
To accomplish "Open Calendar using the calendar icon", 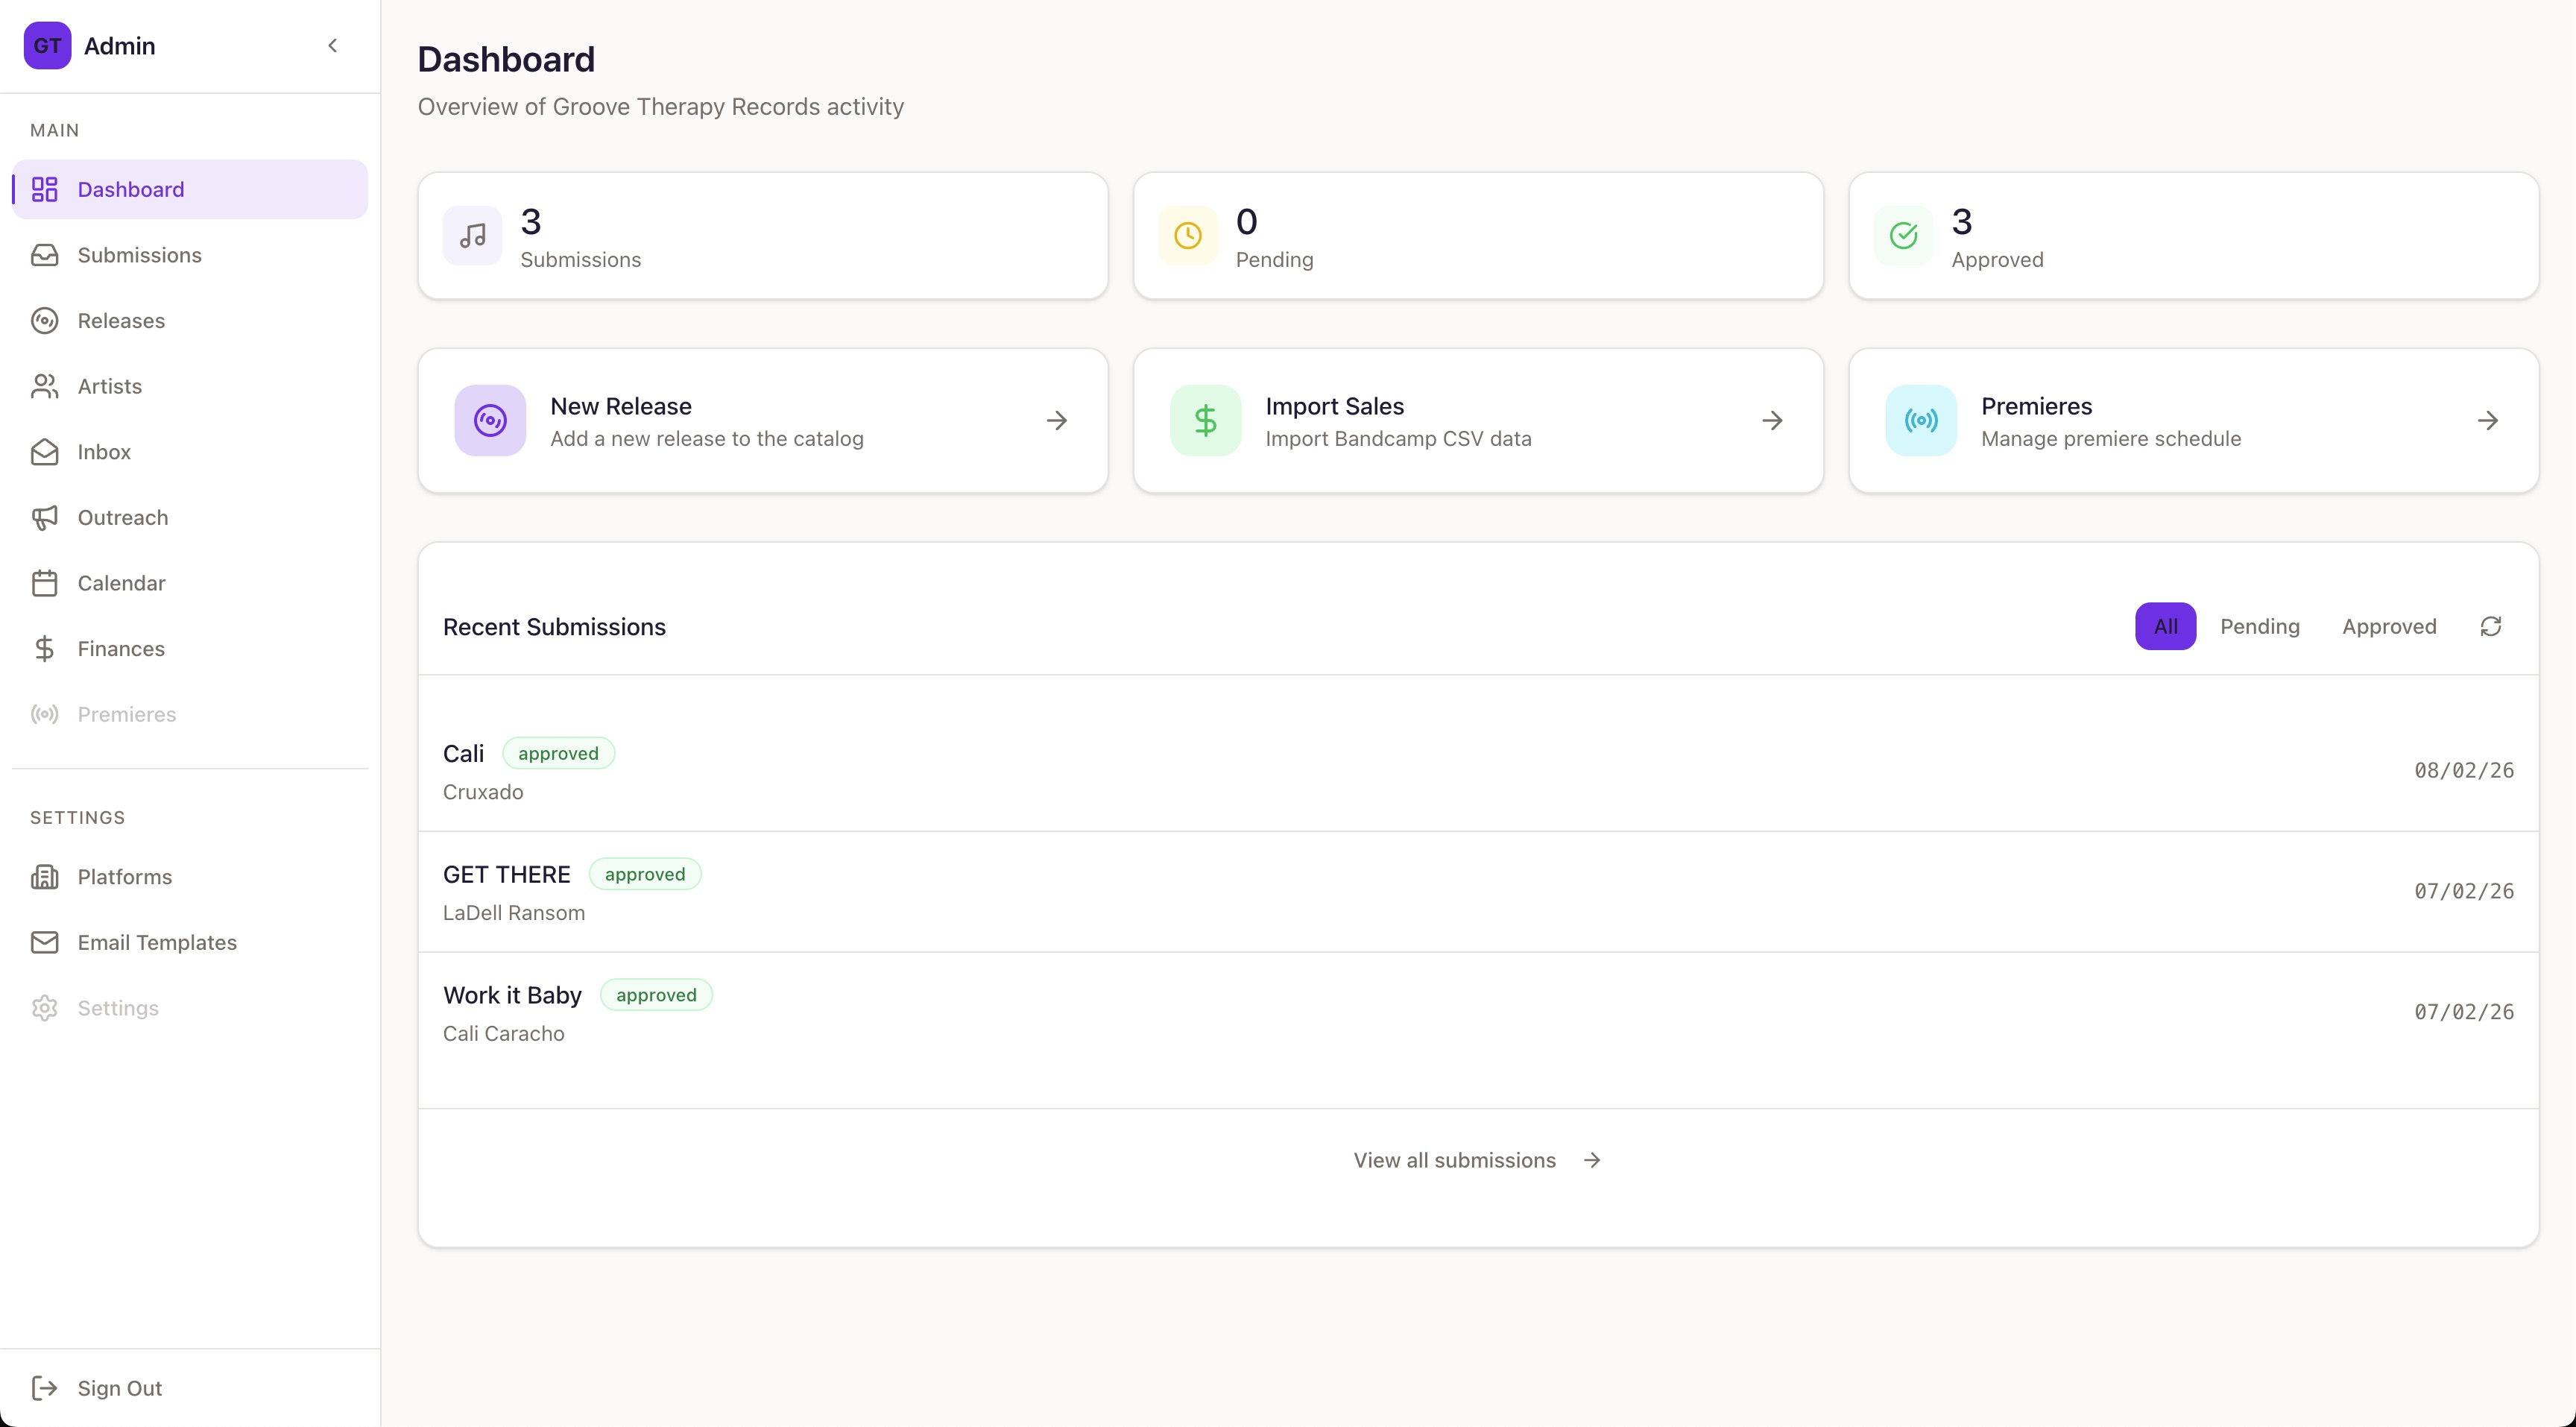I will 45,583.
